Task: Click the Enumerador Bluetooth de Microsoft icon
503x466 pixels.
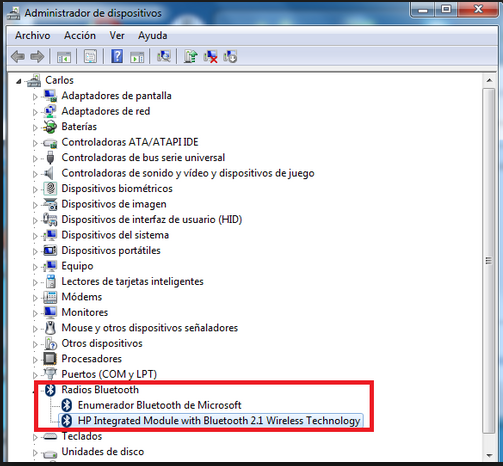Action: (x=67, y=405)
